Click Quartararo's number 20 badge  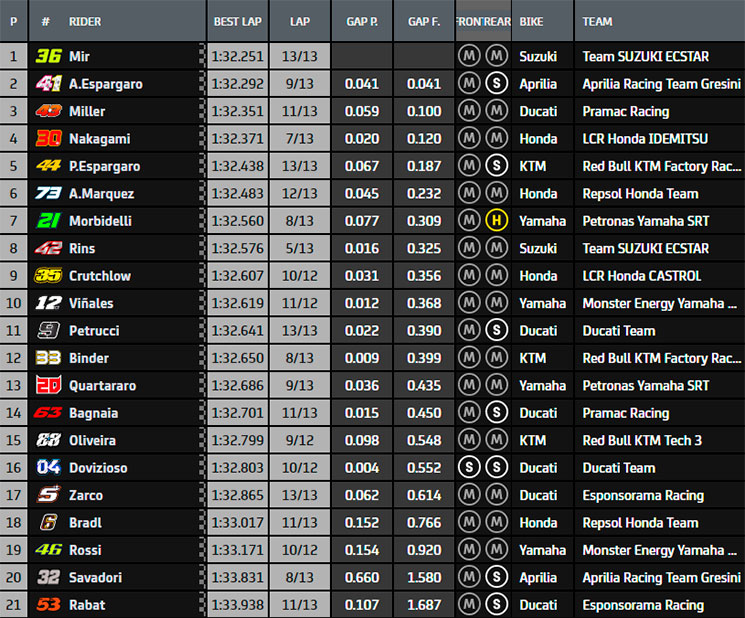[x=48, y=385]
